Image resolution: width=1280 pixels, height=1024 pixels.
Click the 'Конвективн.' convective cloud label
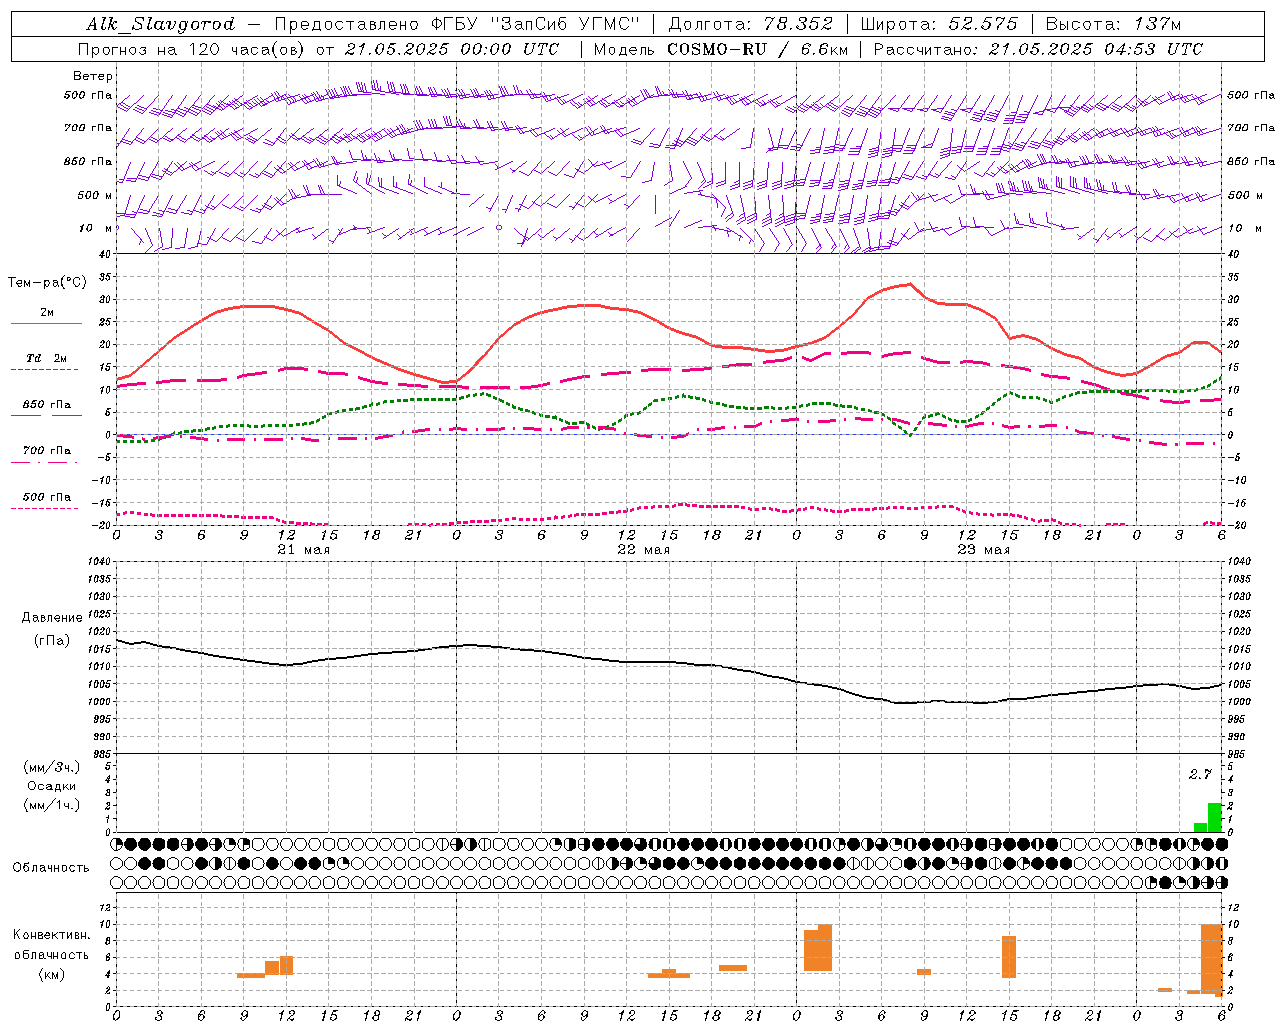[x=52, y=935]
